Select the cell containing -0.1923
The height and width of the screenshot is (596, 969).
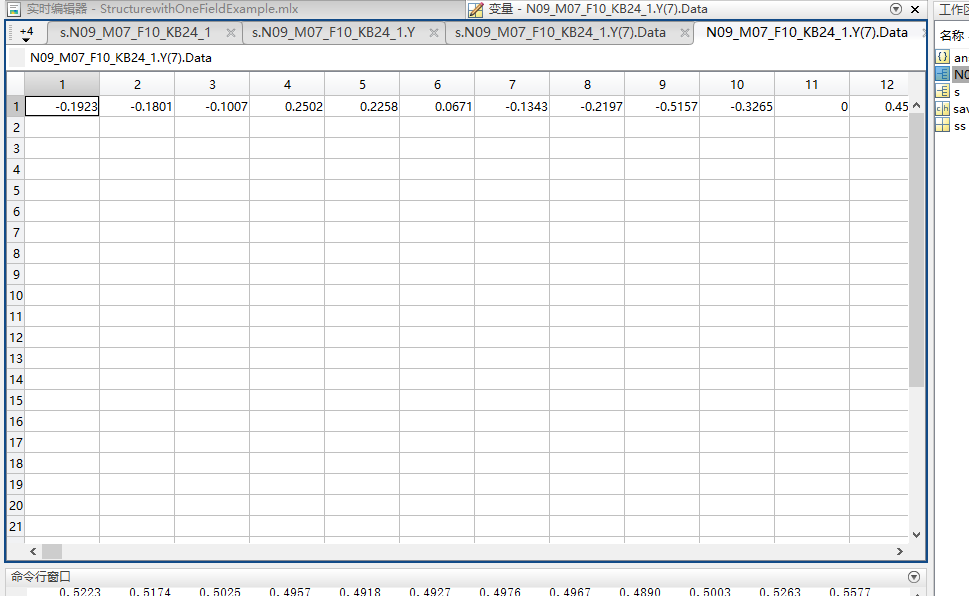tap(62, 106)
